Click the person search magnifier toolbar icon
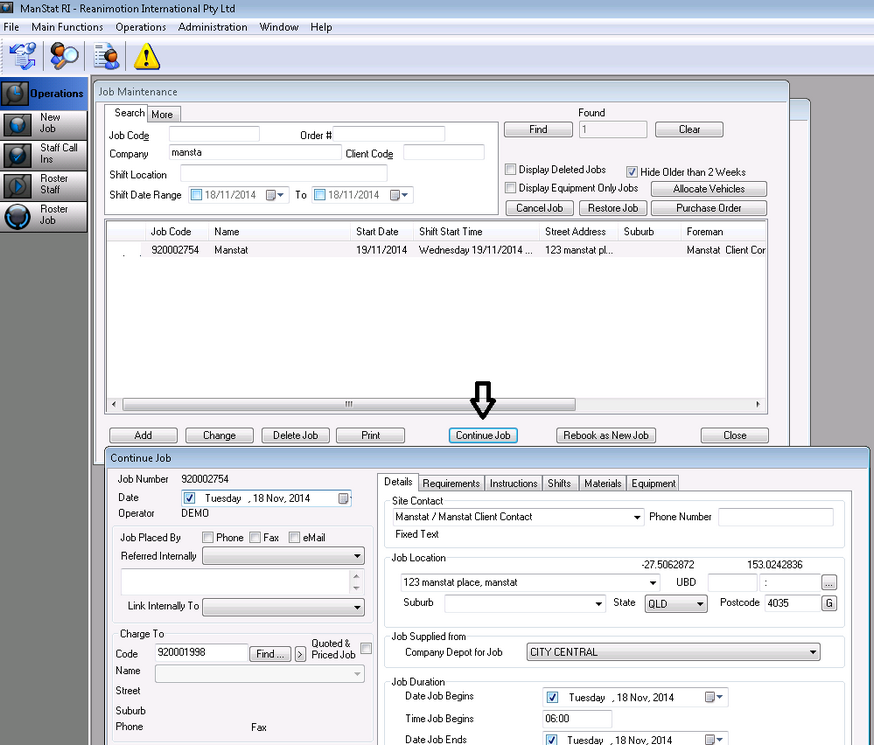The height and width of the screenshot is (745, 874). click(x=64, y=56)
